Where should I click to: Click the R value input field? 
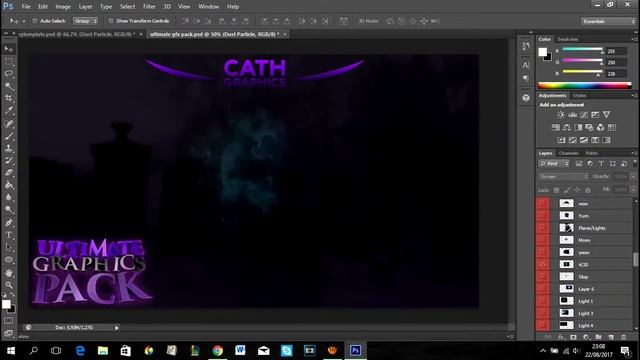coord(616,51)
